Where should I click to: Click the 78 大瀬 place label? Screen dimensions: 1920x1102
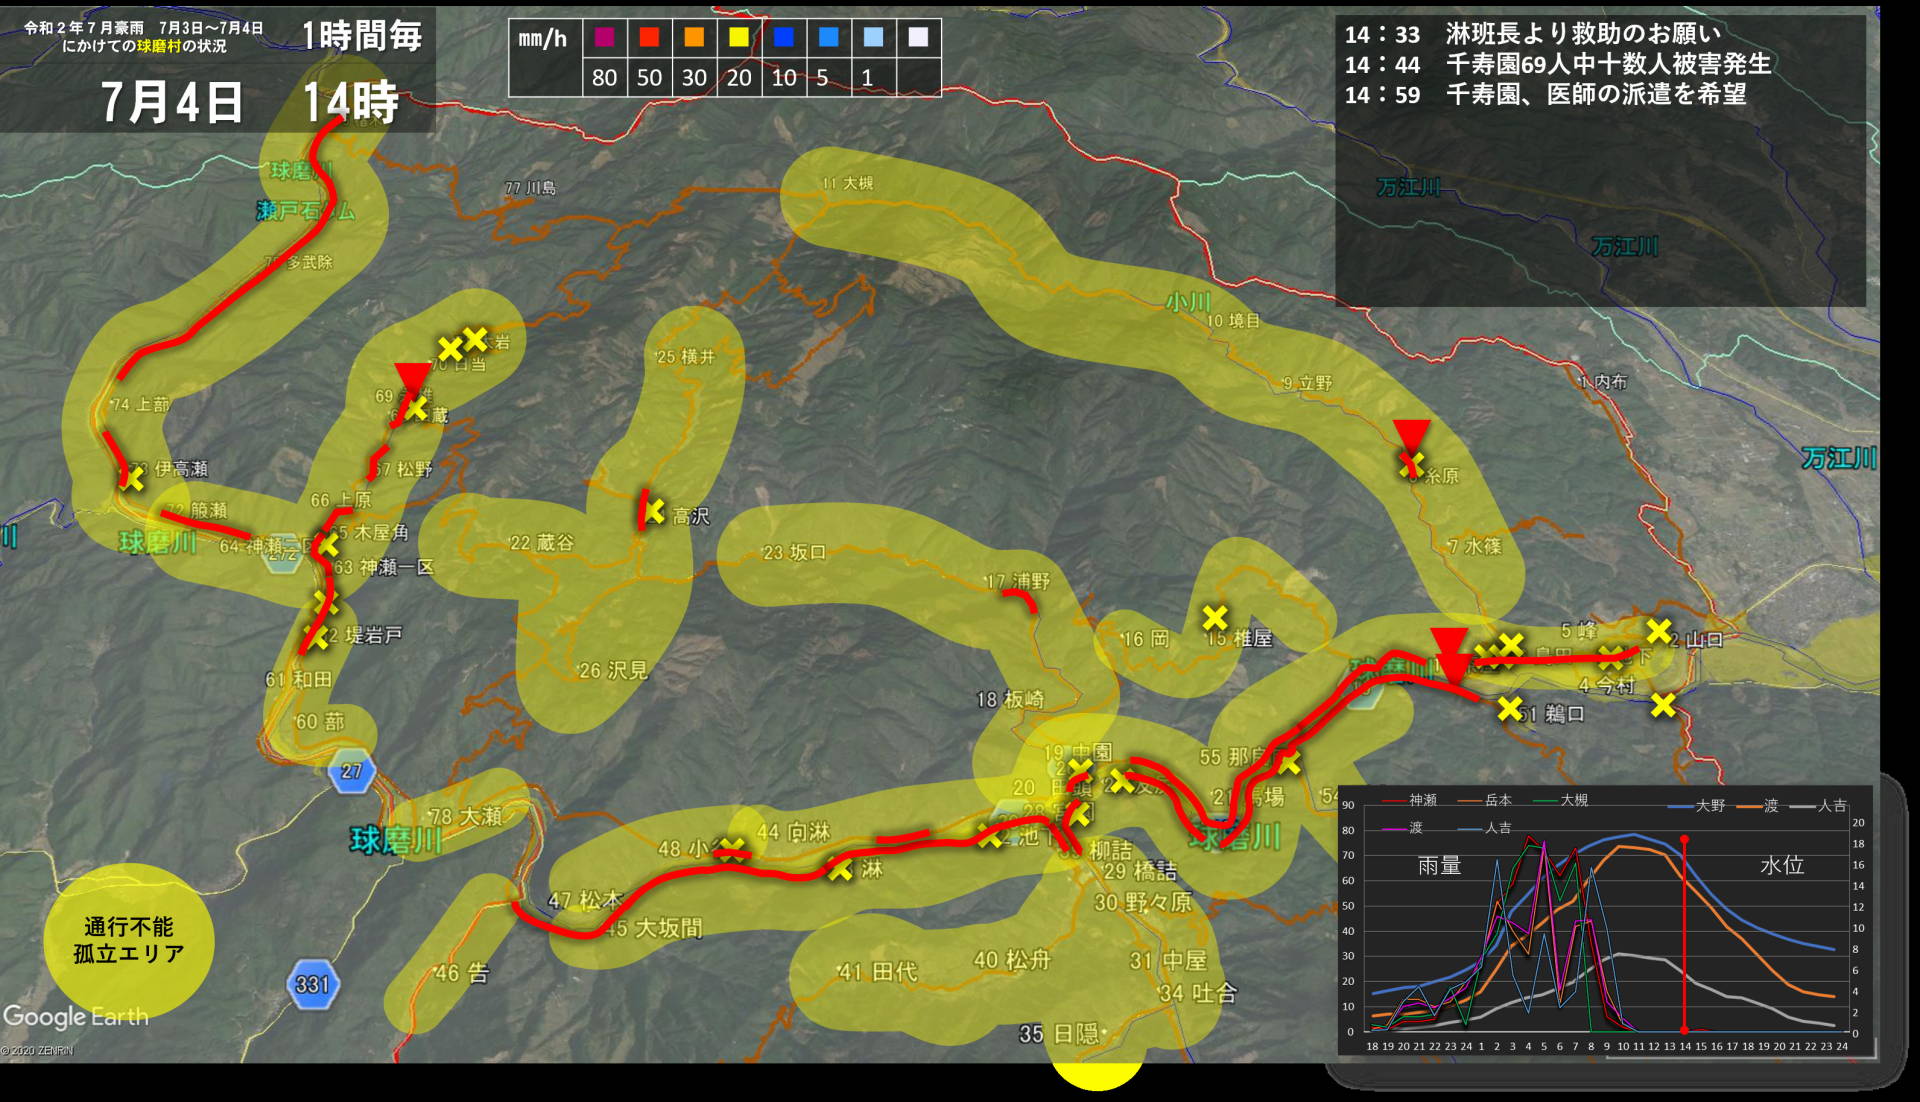(465, 816)
